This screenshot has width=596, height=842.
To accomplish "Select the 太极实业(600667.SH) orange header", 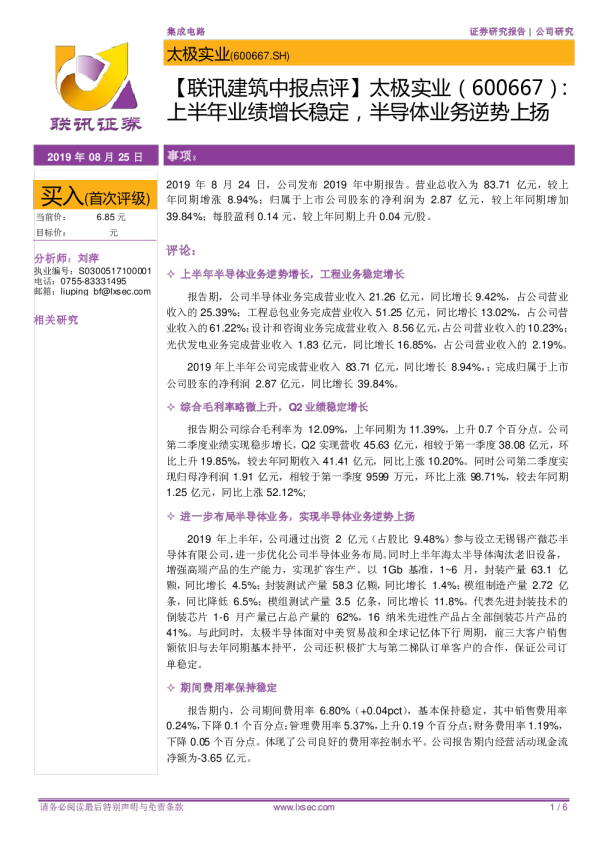I will [369, 54].
